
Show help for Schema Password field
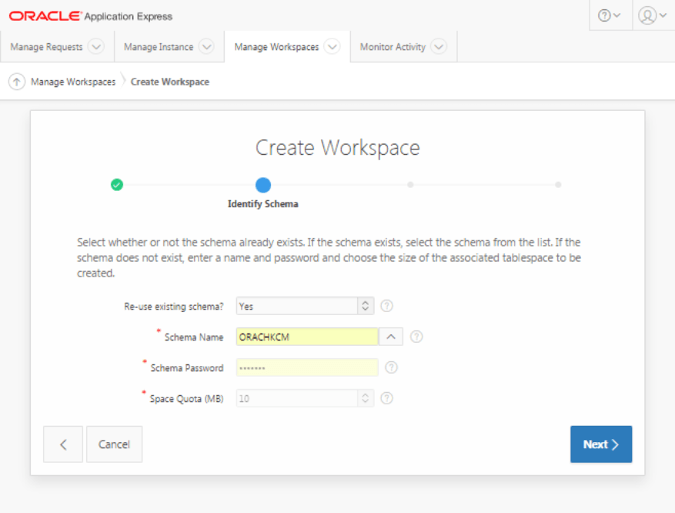391,368
